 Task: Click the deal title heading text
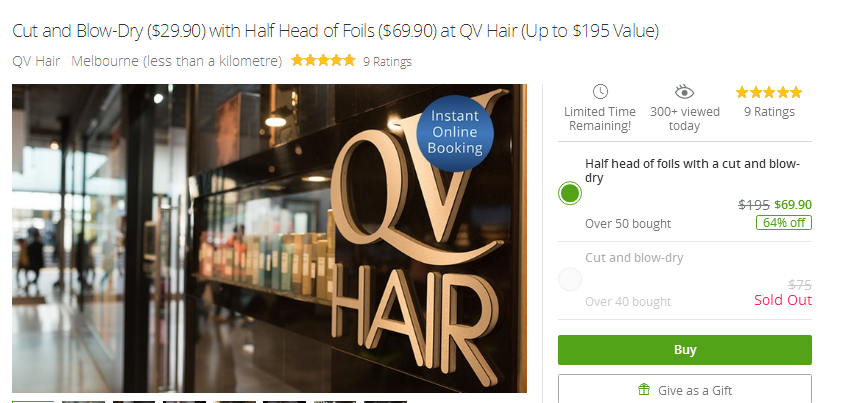(x=335, y=31)
